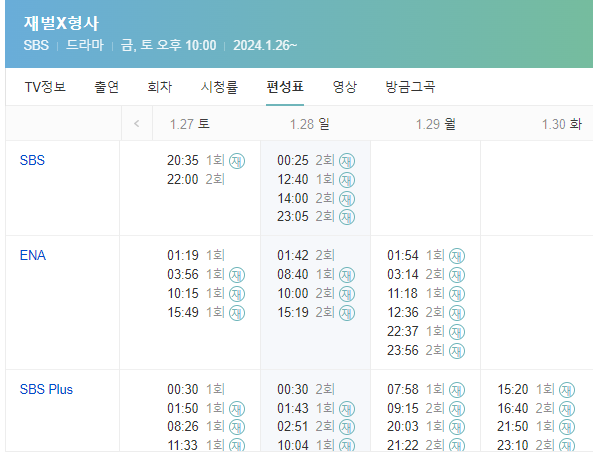Click rerun badge beside ENA 01:54 1회
Image resolution: width=593 pixels, height=455 pixels.
[456, 256]
